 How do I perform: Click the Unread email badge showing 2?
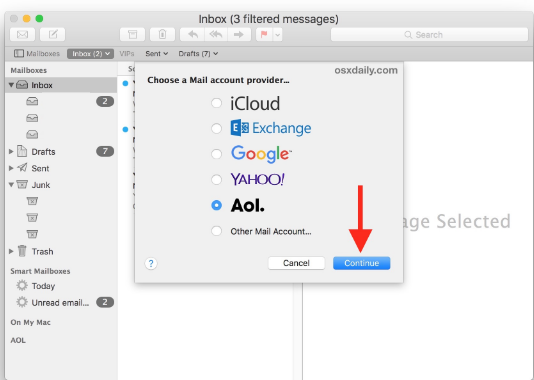click(x=105, y=302)
